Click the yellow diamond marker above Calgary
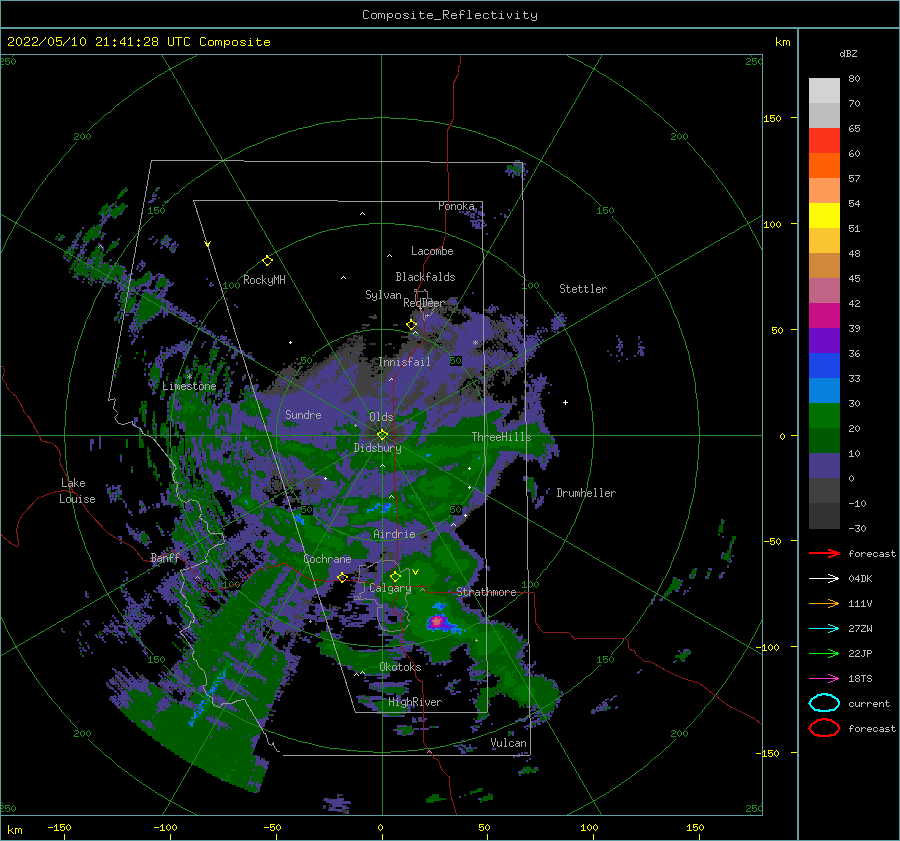Screen dimensions: 900x841 click(395, 576)
